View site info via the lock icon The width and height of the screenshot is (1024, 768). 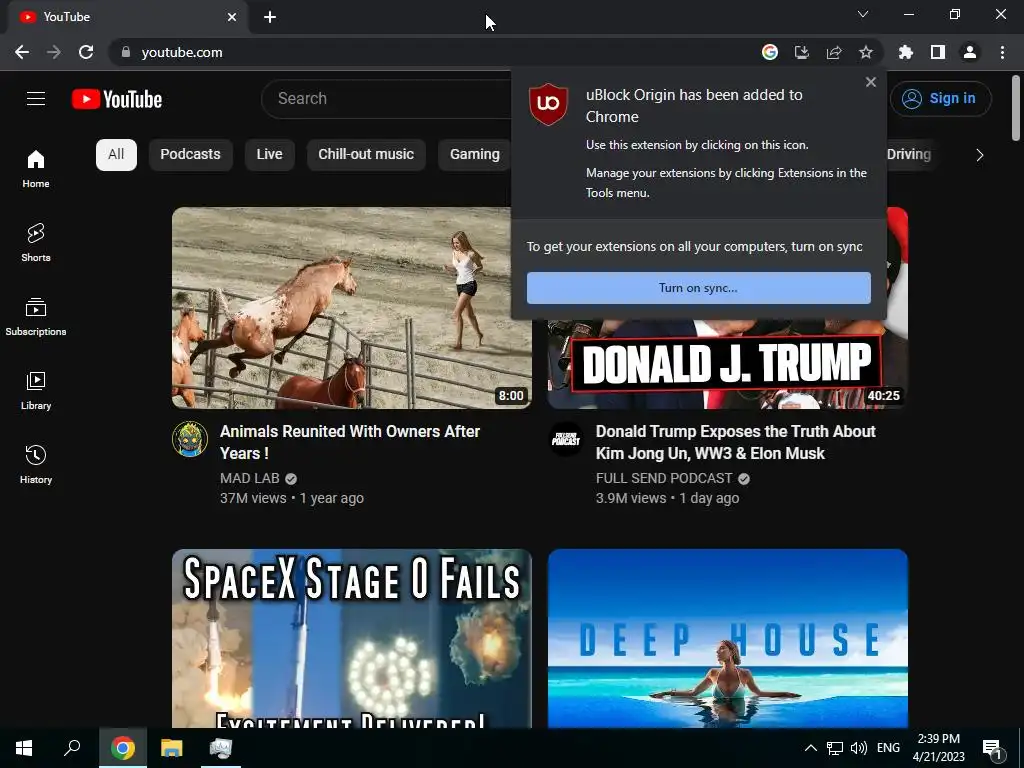(x=125, y=52)
